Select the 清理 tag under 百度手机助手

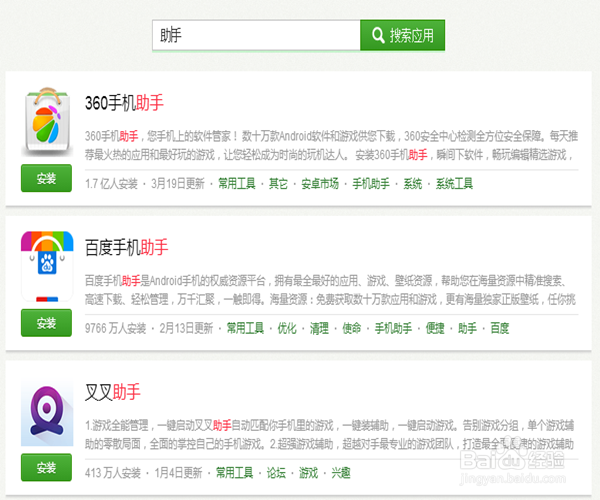pos(319,328)
